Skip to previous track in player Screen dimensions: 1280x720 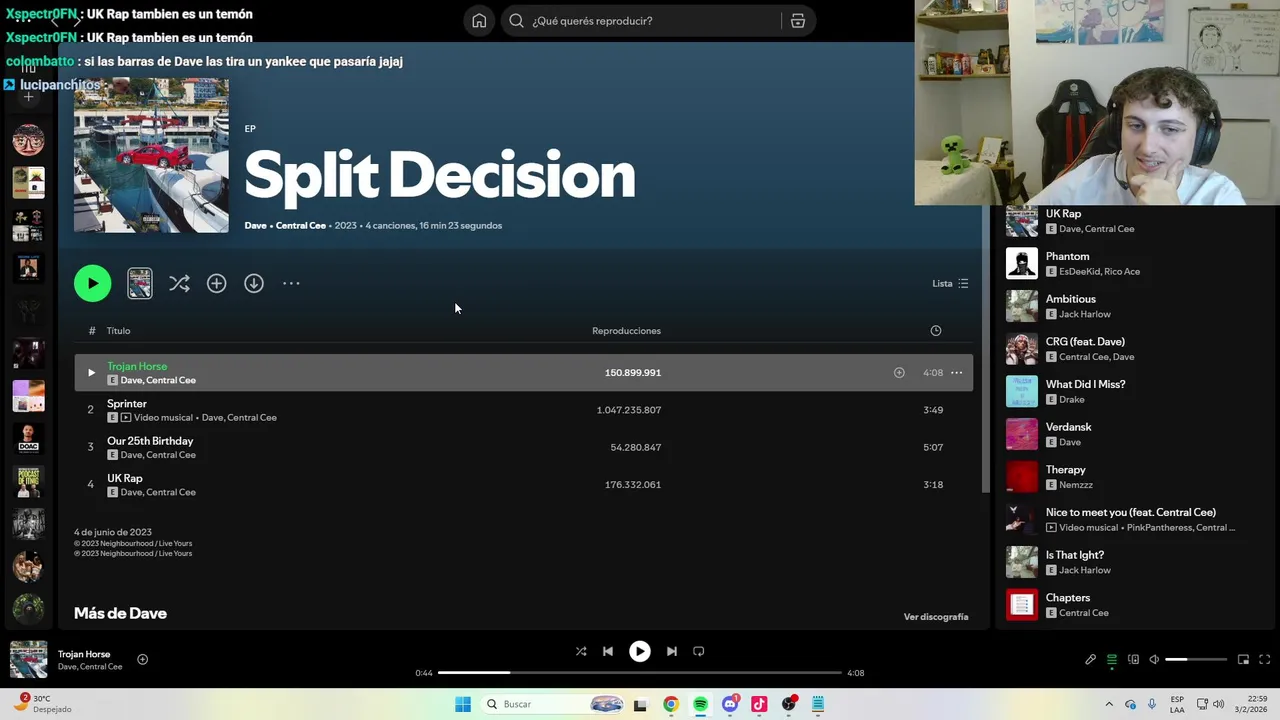608,651
